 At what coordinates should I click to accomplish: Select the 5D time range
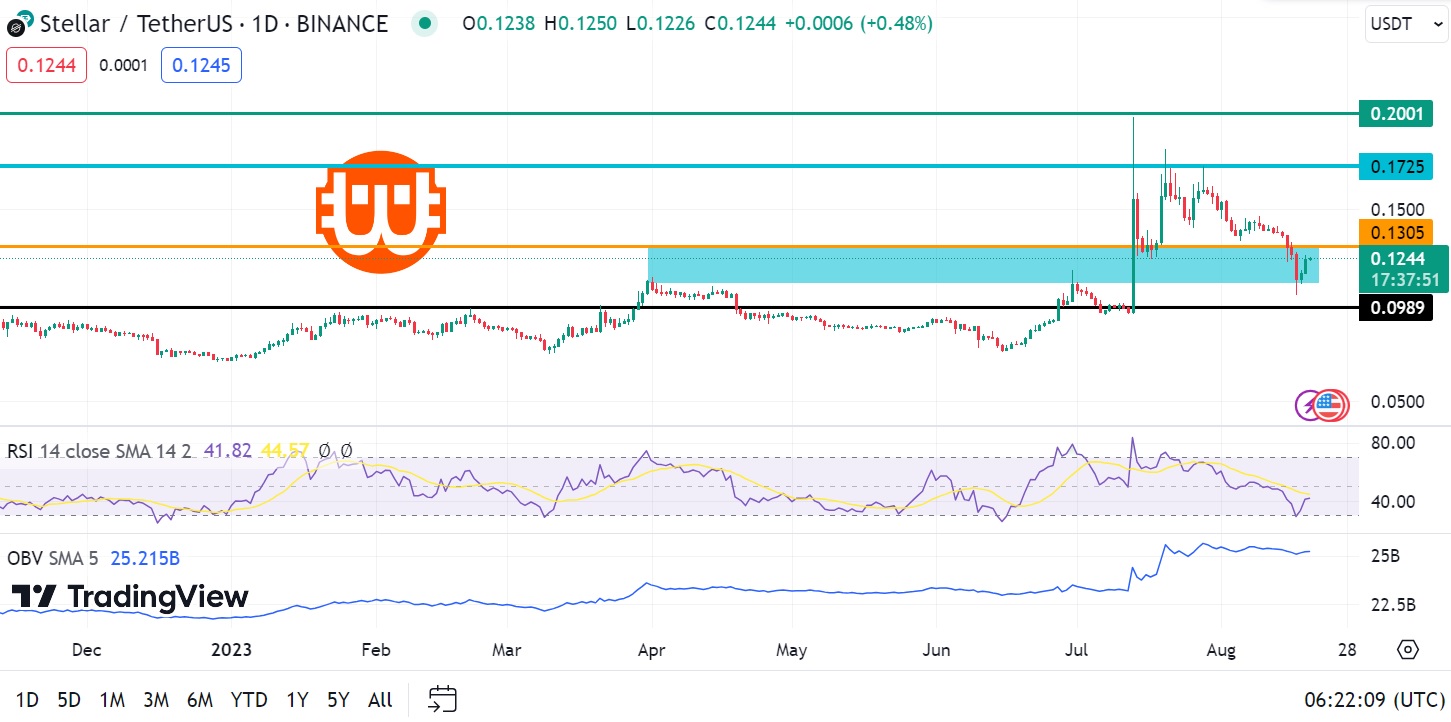pos(69,700)
